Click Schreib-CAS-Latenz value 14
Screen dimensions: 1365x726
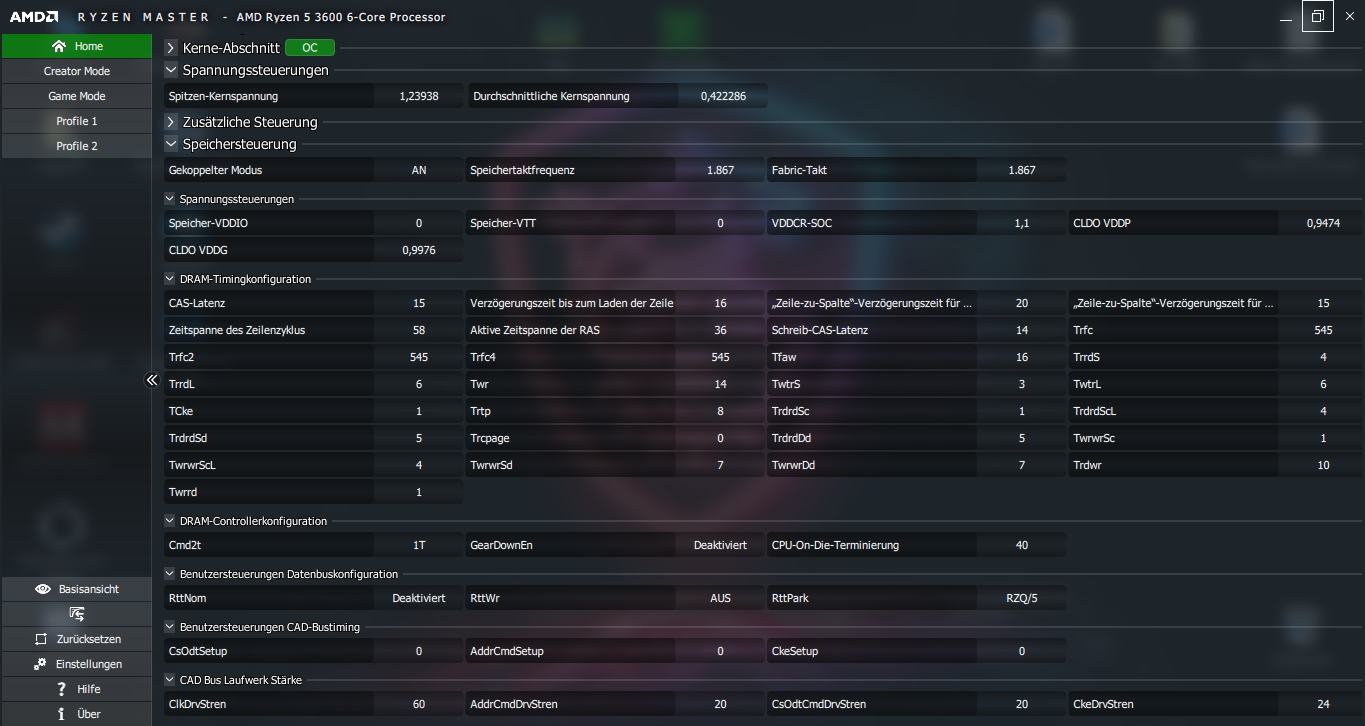click(1021, 330)
